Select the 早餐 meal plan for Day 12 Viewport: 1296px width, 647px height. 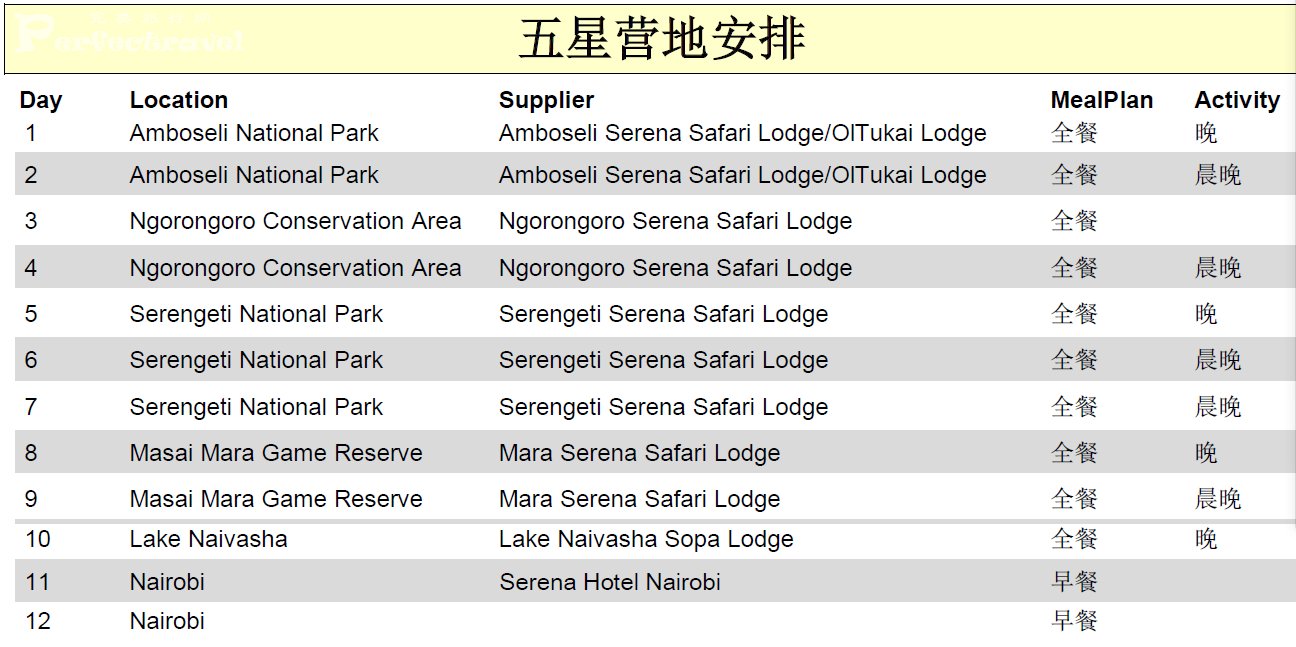(1075, 621)
